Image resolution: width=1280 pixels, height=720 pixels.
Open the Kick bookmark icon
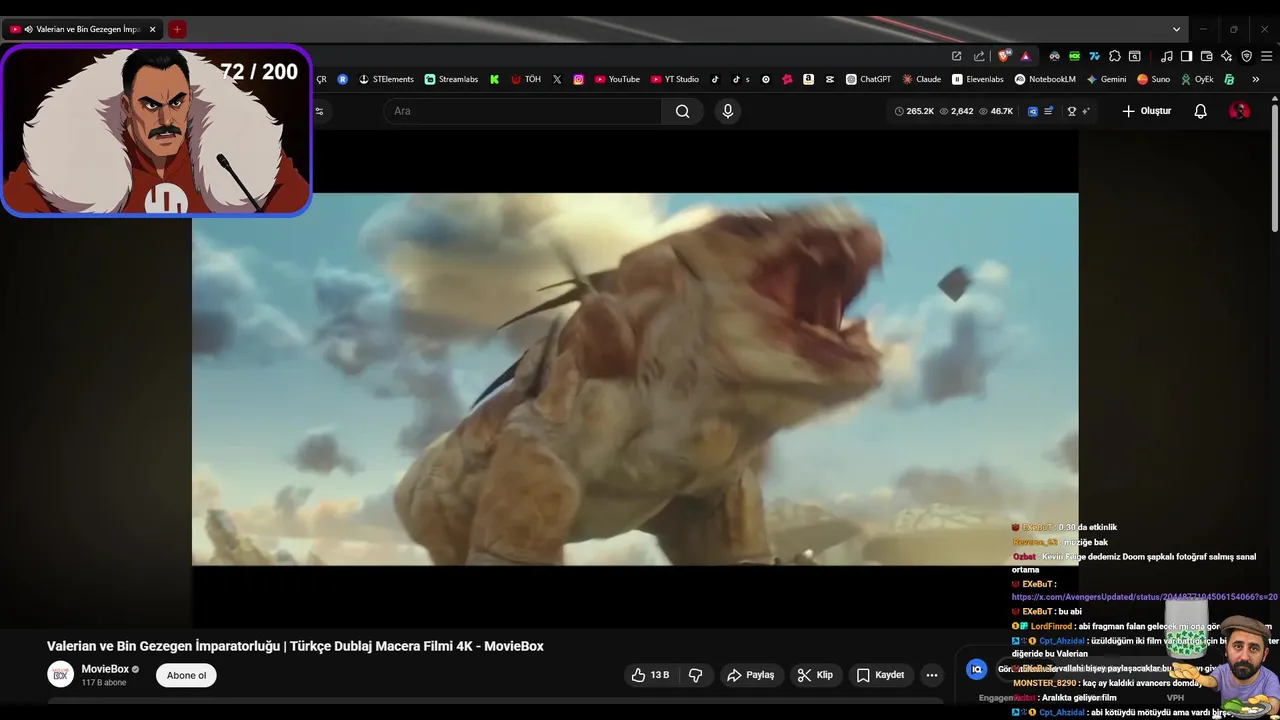click(x=494, y=79)
